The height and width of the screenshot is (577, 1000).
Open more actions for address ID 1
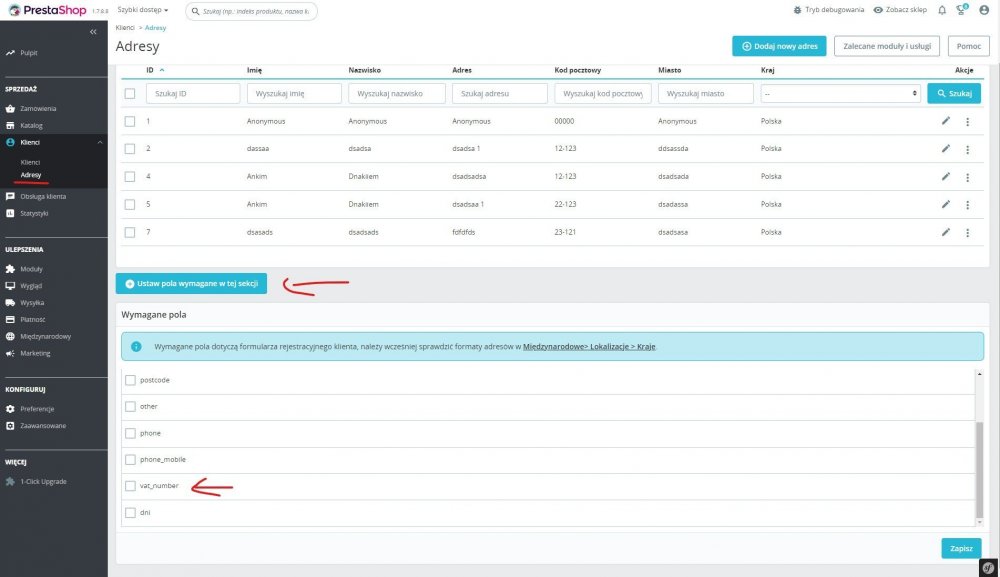tap(967, 122)
